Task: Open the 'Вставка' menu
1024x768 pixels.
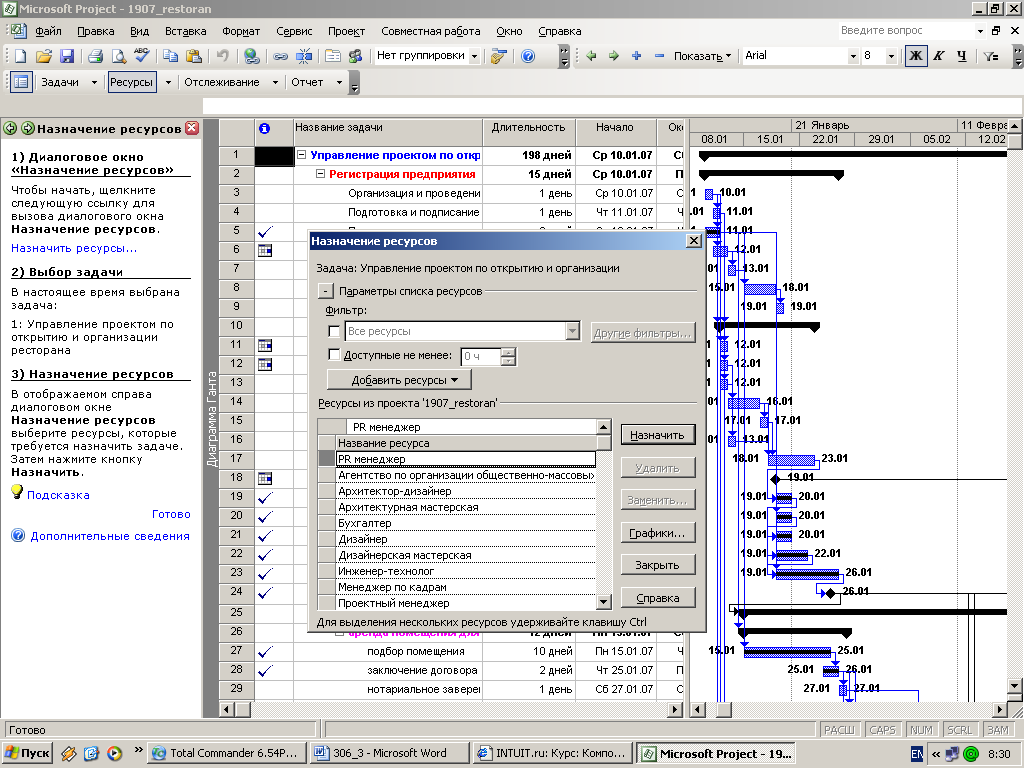Action: click(x=185, y=31)
